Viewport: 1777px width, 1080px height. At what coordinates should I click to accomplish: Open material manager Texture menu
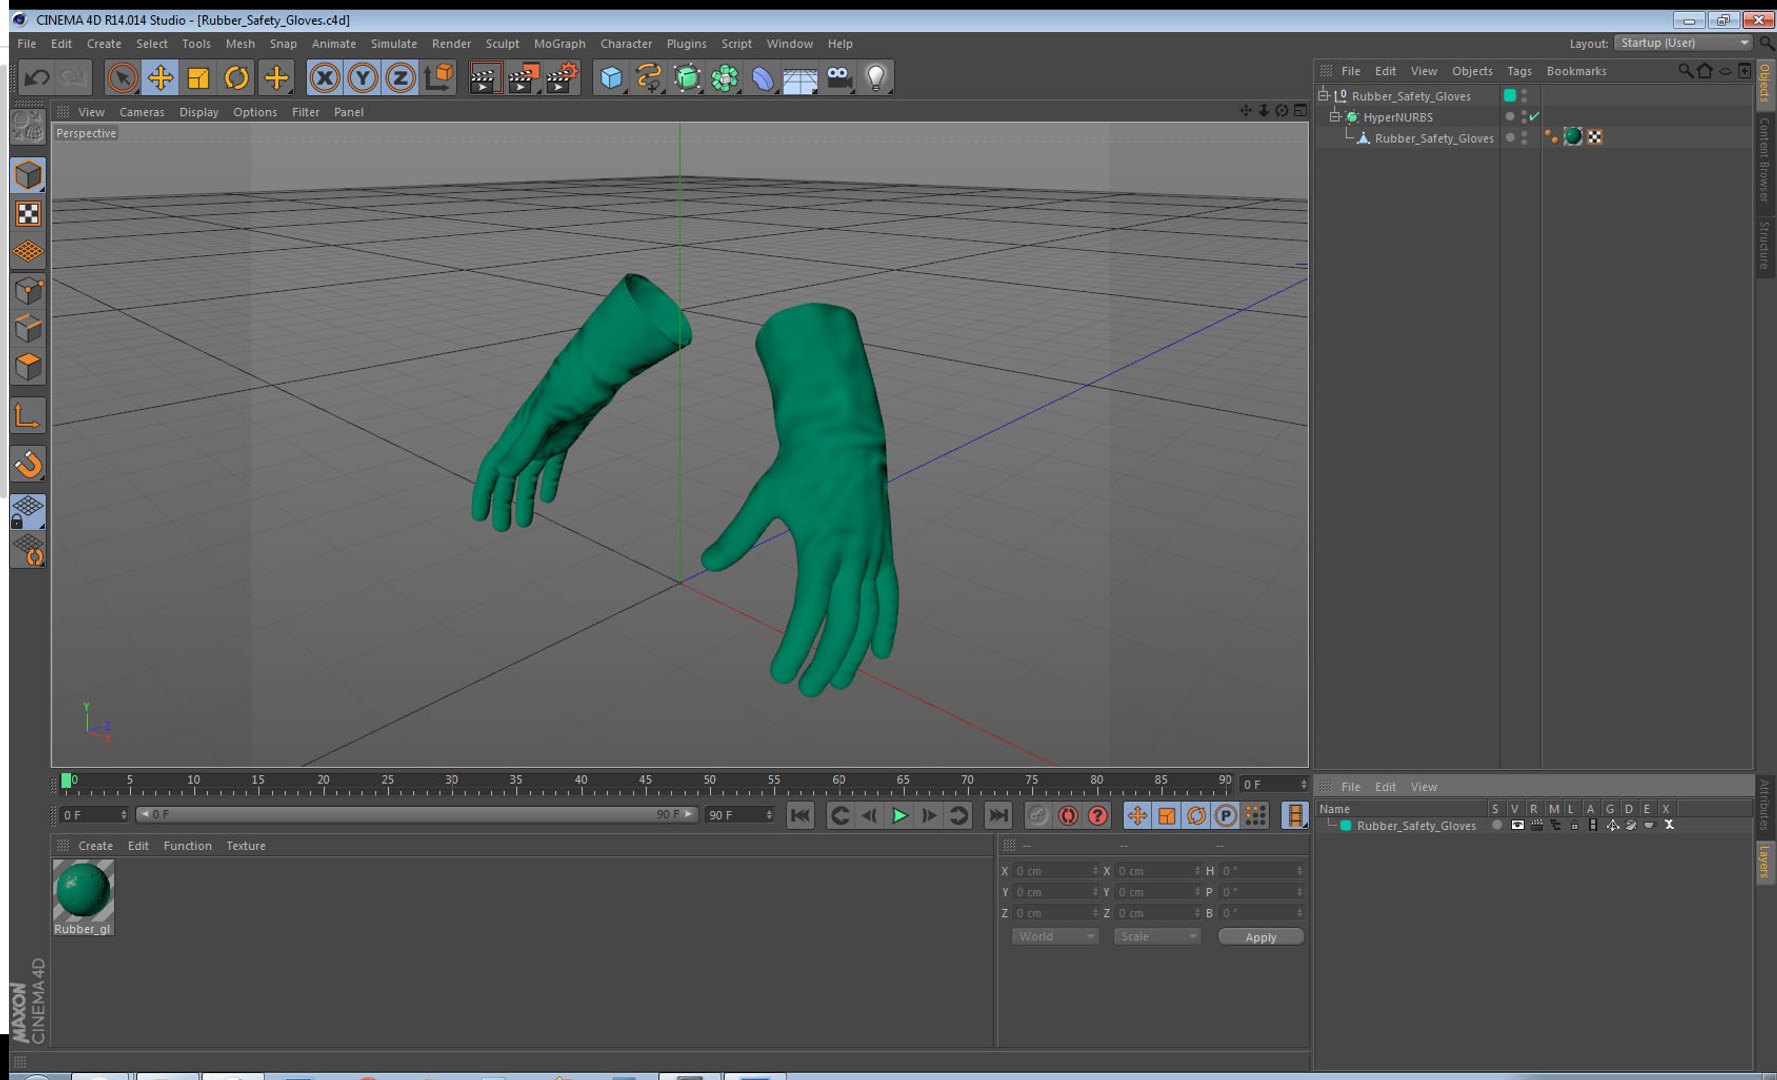coord(245,846)
